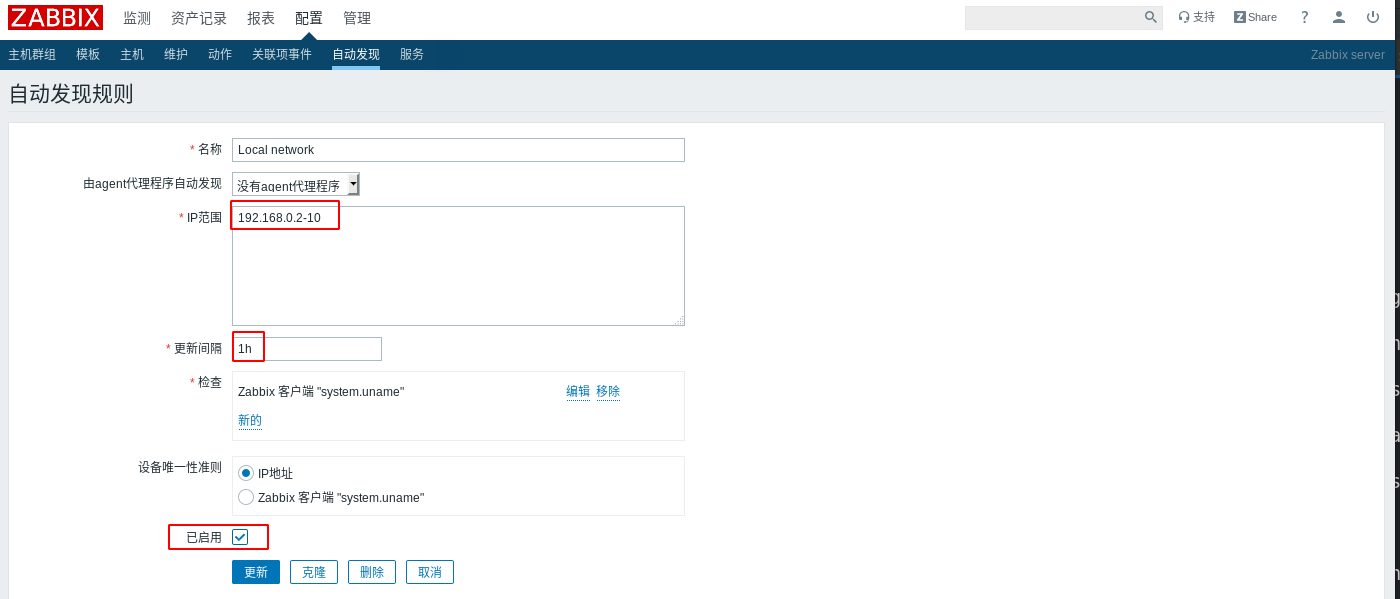The width and height of the screenshot is (1400, 599).
Task: Switch to the 服务 tab
Action: pos(412,55)
